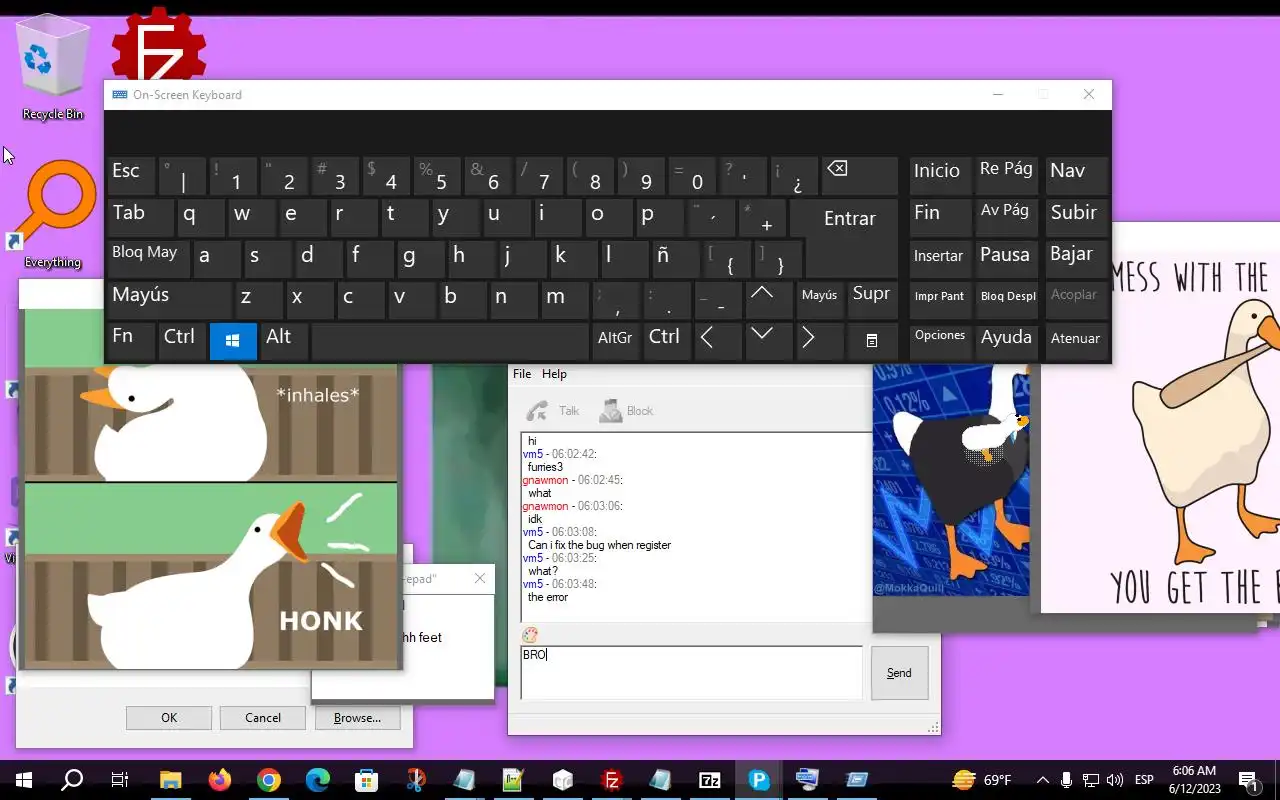
Task: Open the Snipping Tool scissors taskbar icon
Action: [x=415, y=780]
